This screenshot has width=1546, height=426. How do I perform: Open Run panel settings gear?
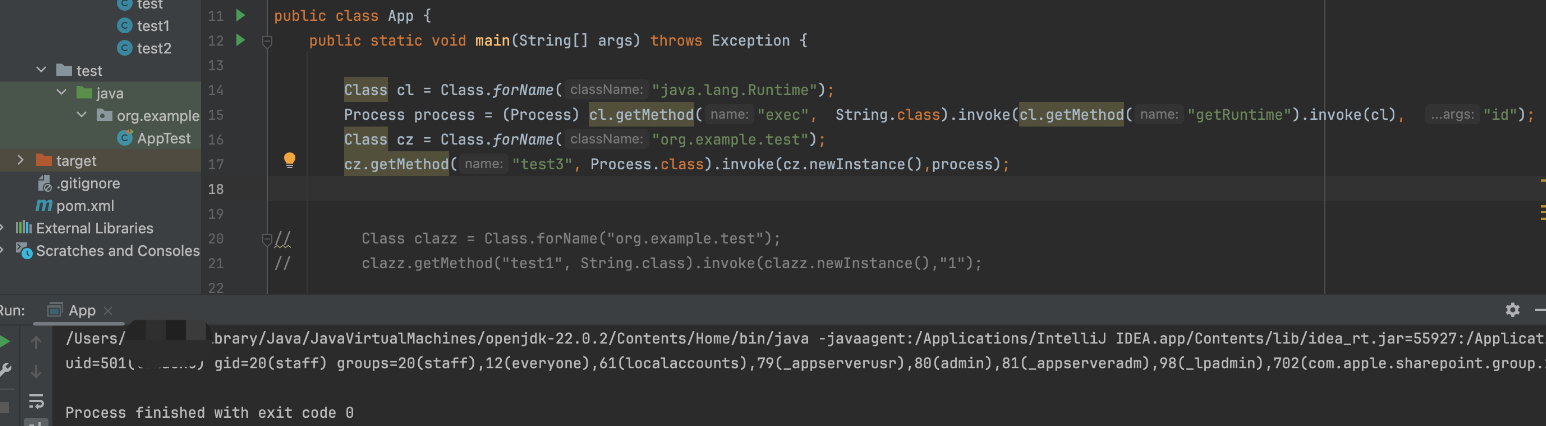tap(1512, 310)
